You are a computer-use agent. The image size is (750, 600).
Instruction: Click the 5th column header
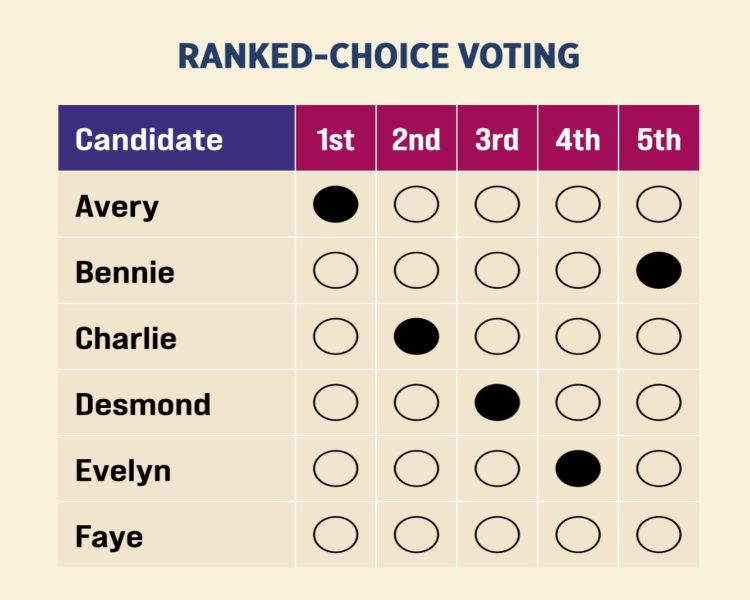click(659, 139)
